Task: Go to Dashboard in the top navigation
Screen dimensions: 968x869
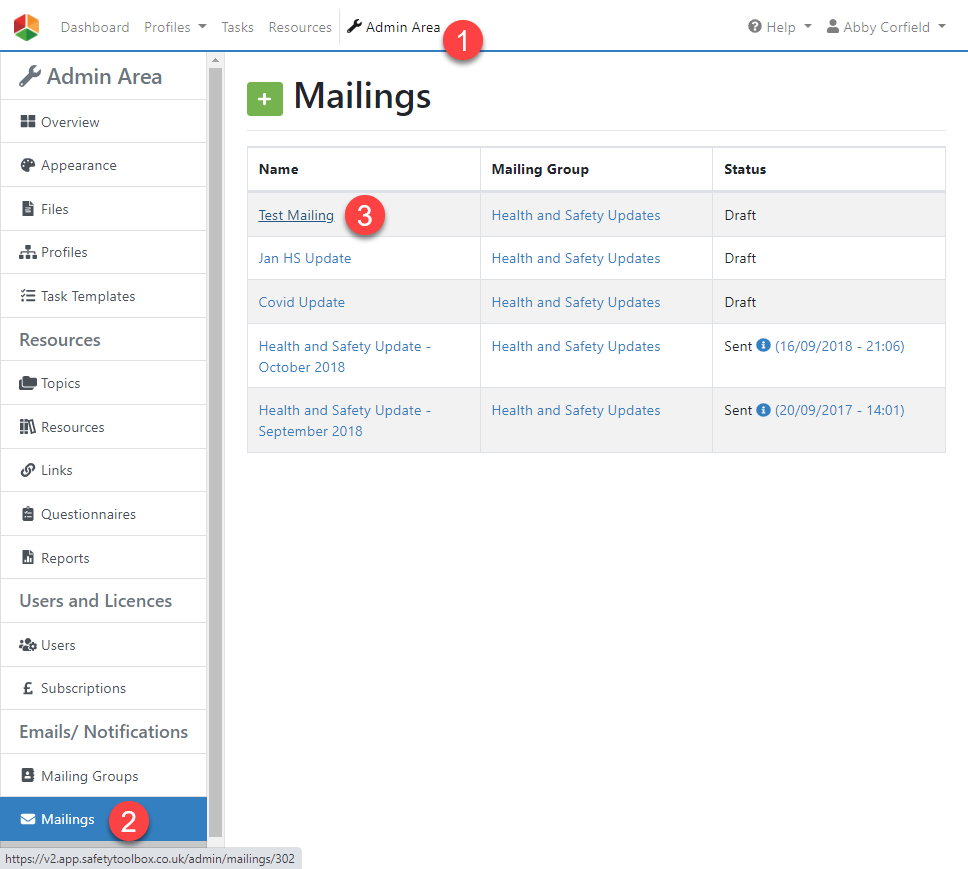Action: click(95, 27)
